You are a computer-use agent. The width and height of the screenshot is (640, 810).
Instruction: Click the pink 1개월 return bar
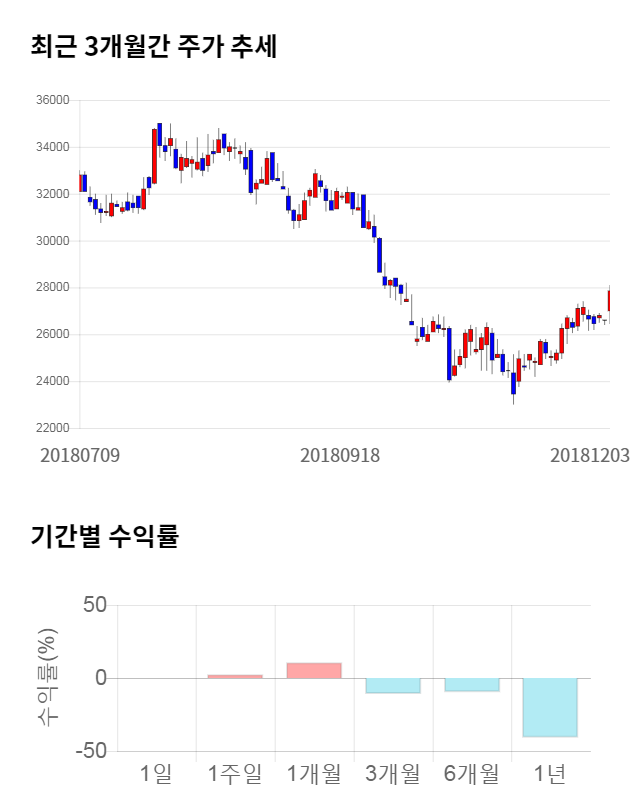tap(314, 670)
